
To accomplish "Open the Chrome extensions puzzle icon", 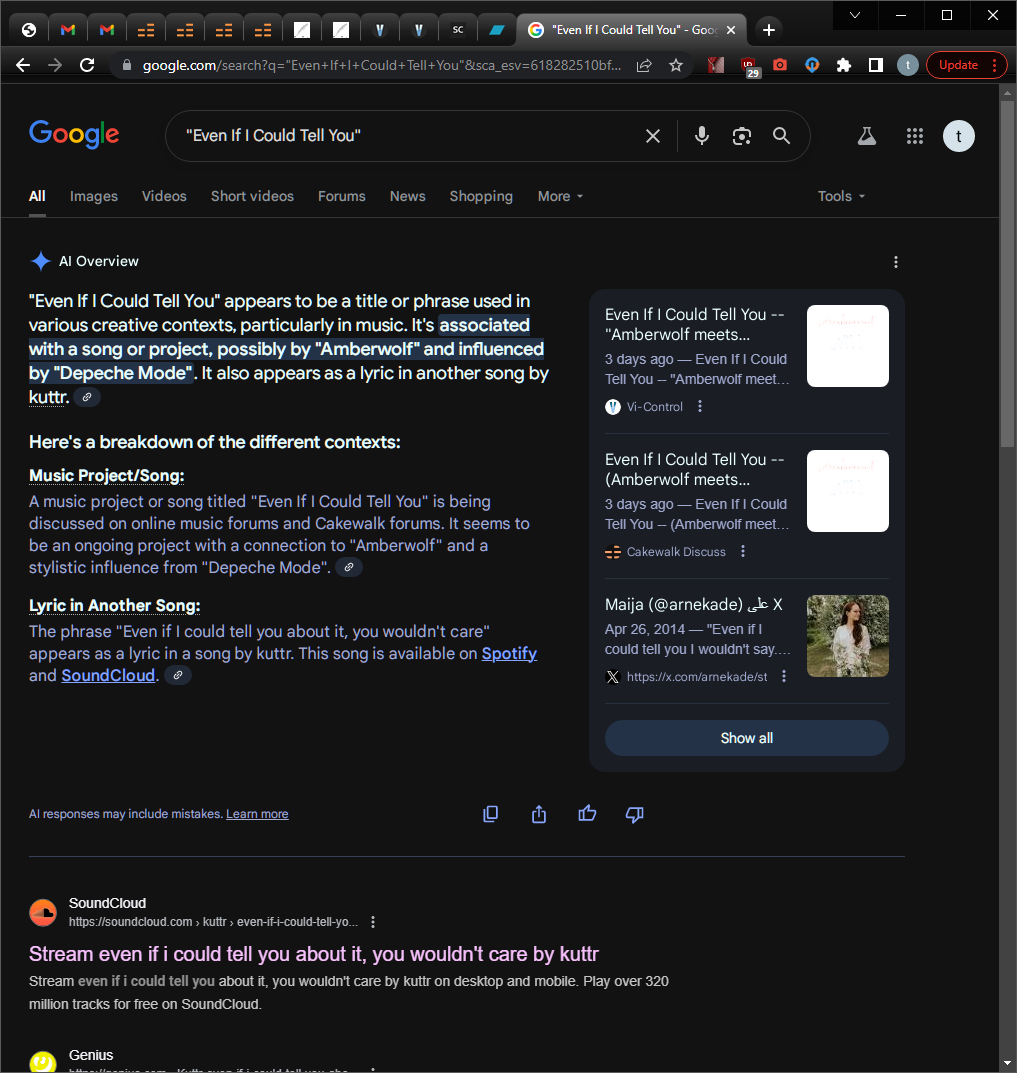I will tap(844, 65).
